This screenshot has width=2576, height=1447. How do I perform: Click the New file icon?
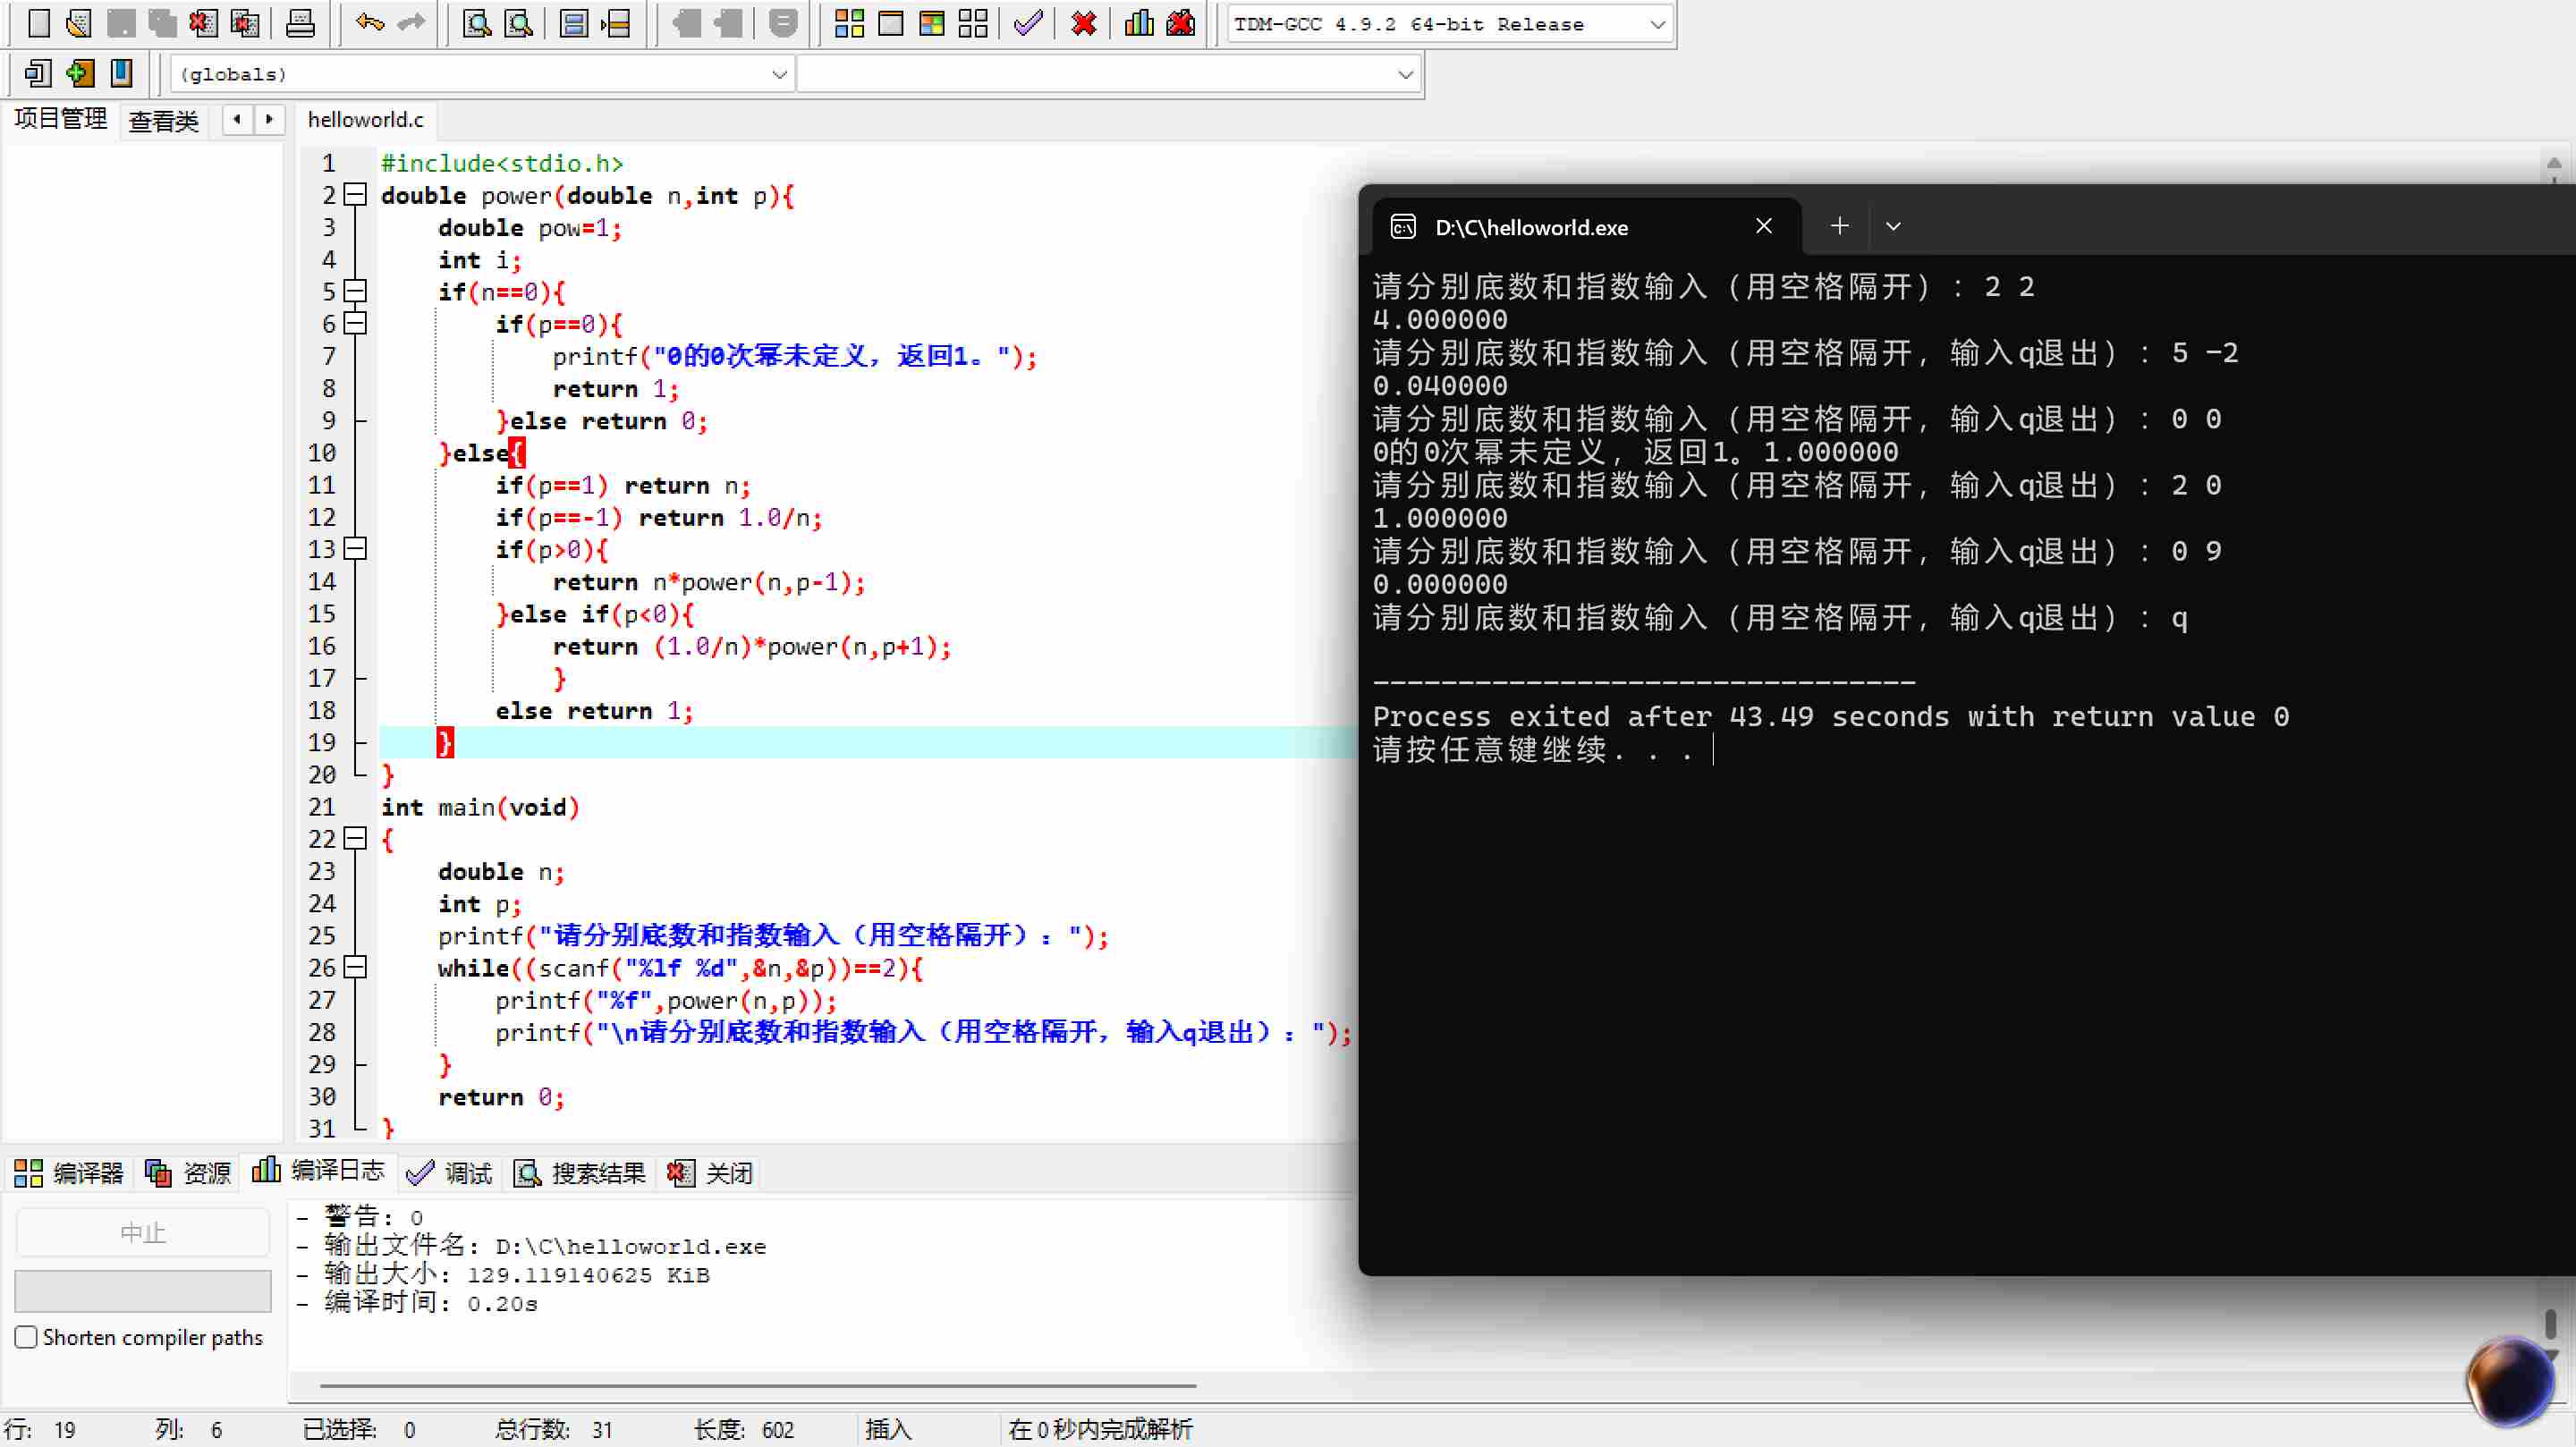[x=38, y=22]
